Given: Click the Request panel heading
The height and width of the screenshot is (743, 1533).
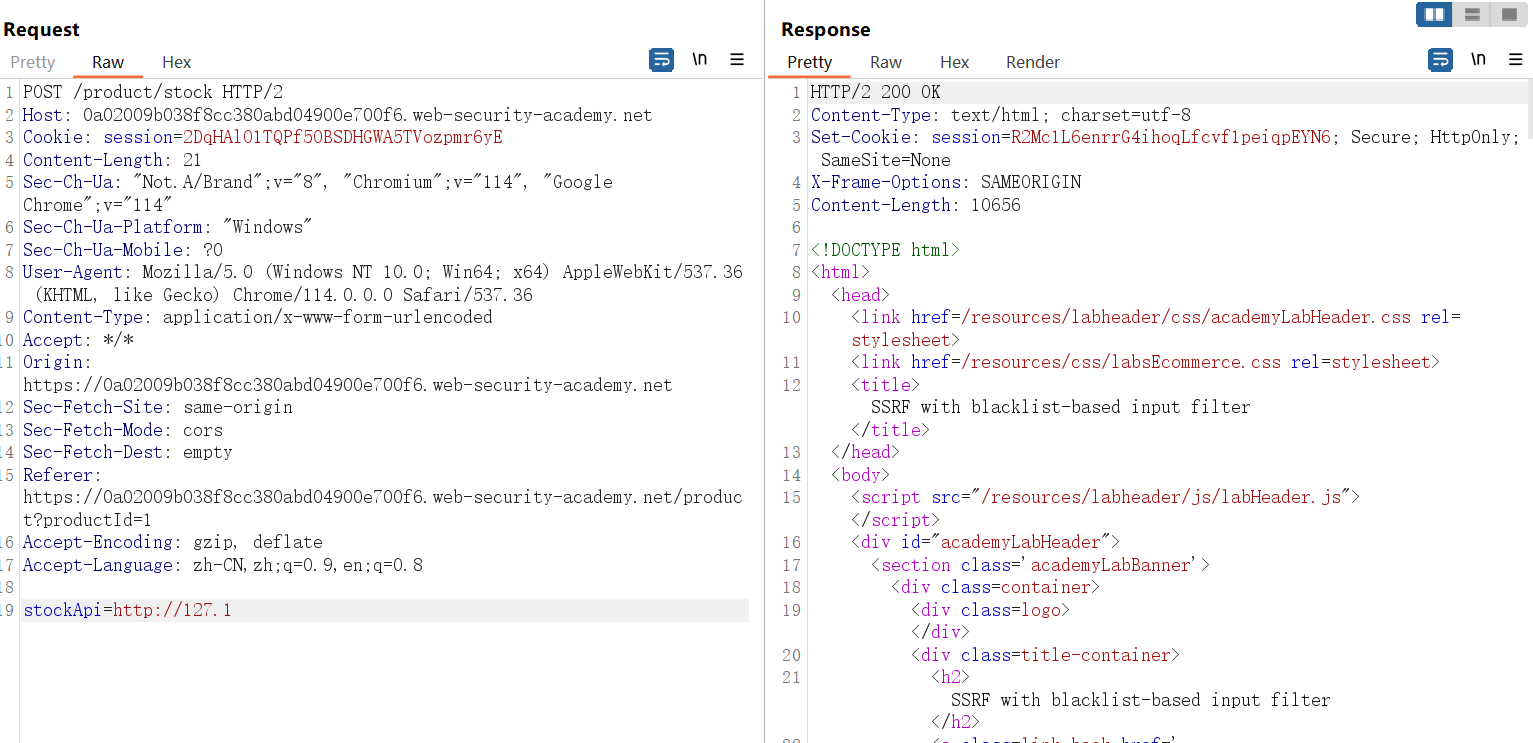Looking at the screenshot, I should 41,29.
